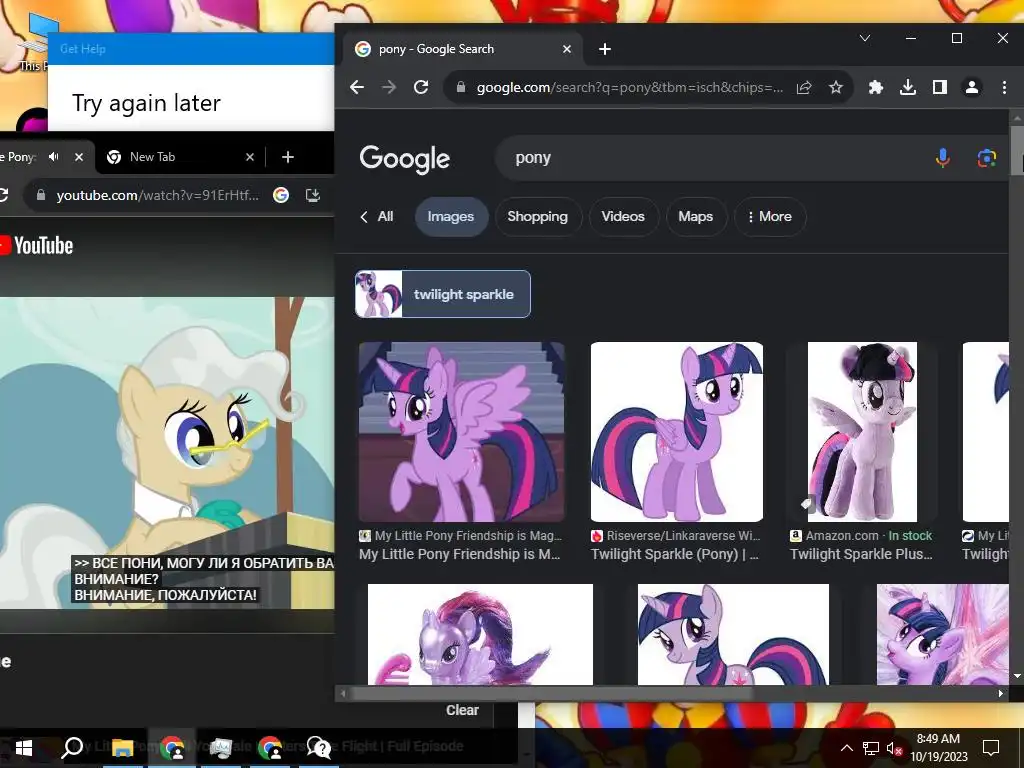Open Chrome downloads icon
The image size is (1024, 768).
tap(908, 87)
